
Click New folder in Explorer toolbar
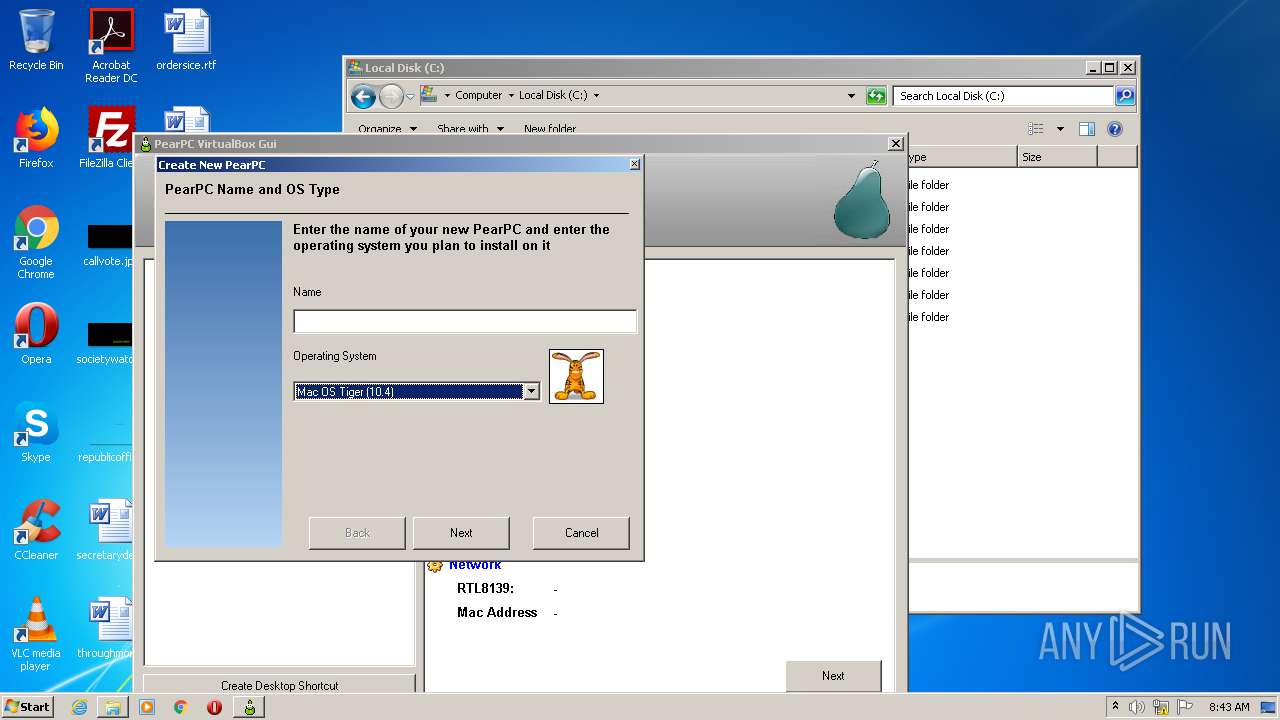550,129
